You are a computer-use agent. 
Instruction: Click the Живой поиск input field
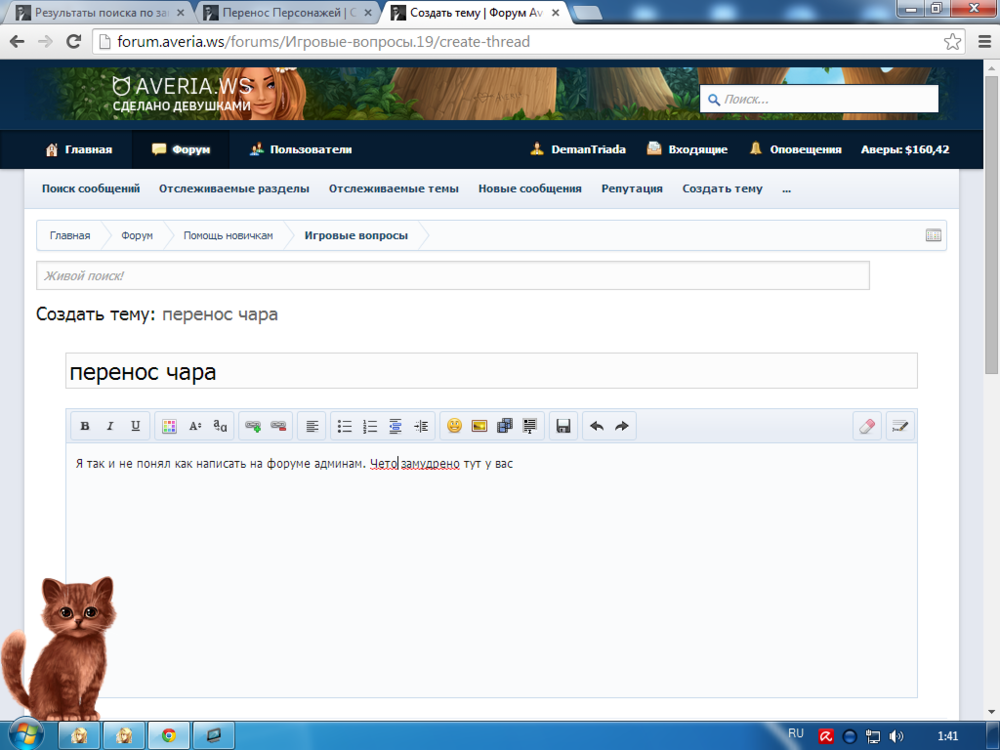(452, 275)
